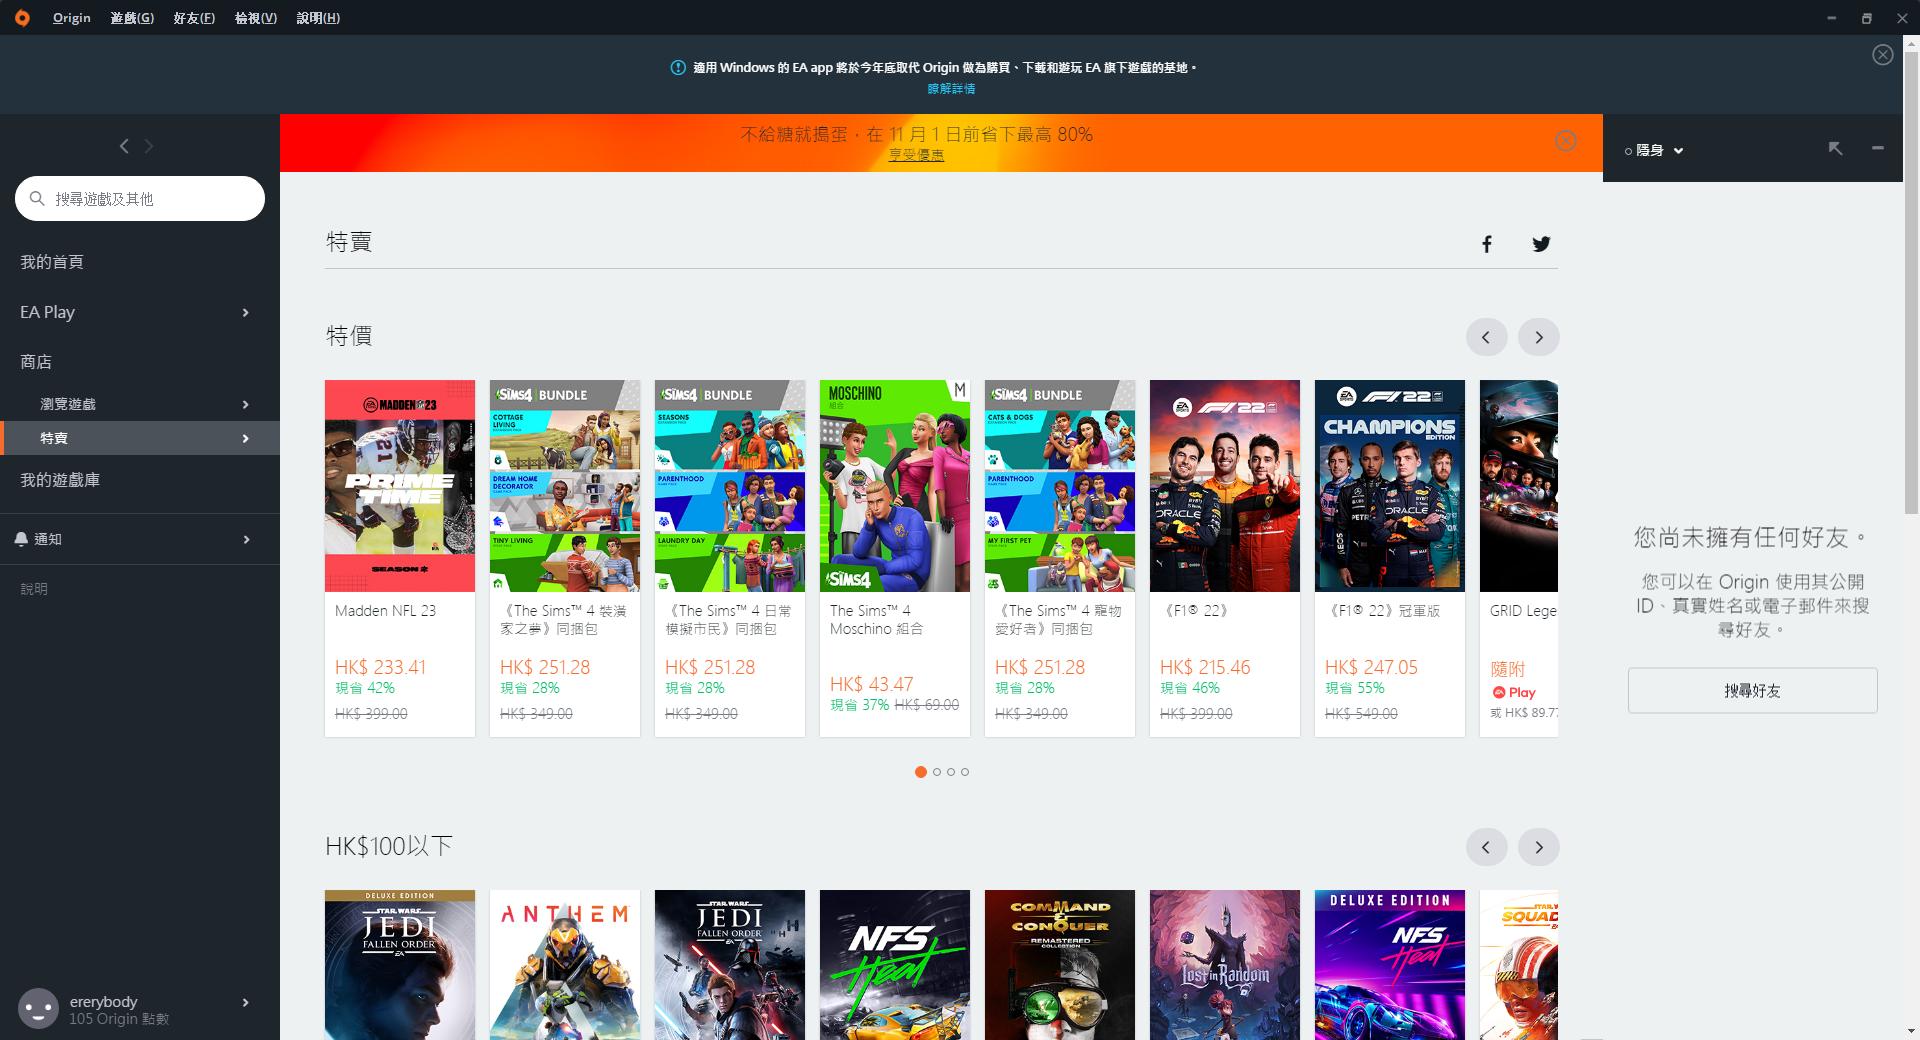
Task: Open The Sims 4 裝潢家之夢 bundle cover
Action: click(565, 486)
